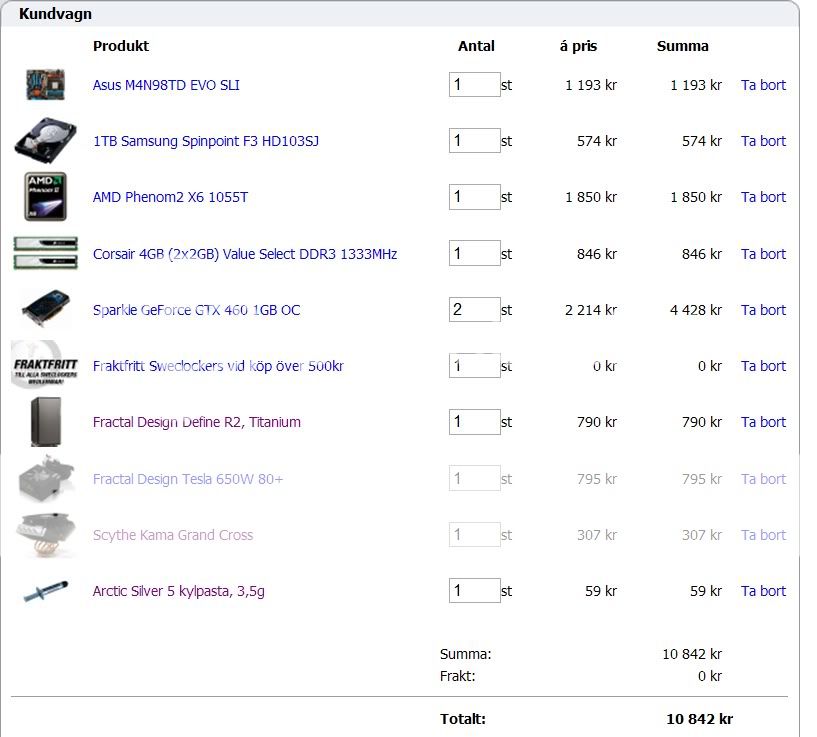Image resolution: width=817 pixels, height=737 pixels.
Task: Click the Samsung hard drive product image
Action: 45,141
